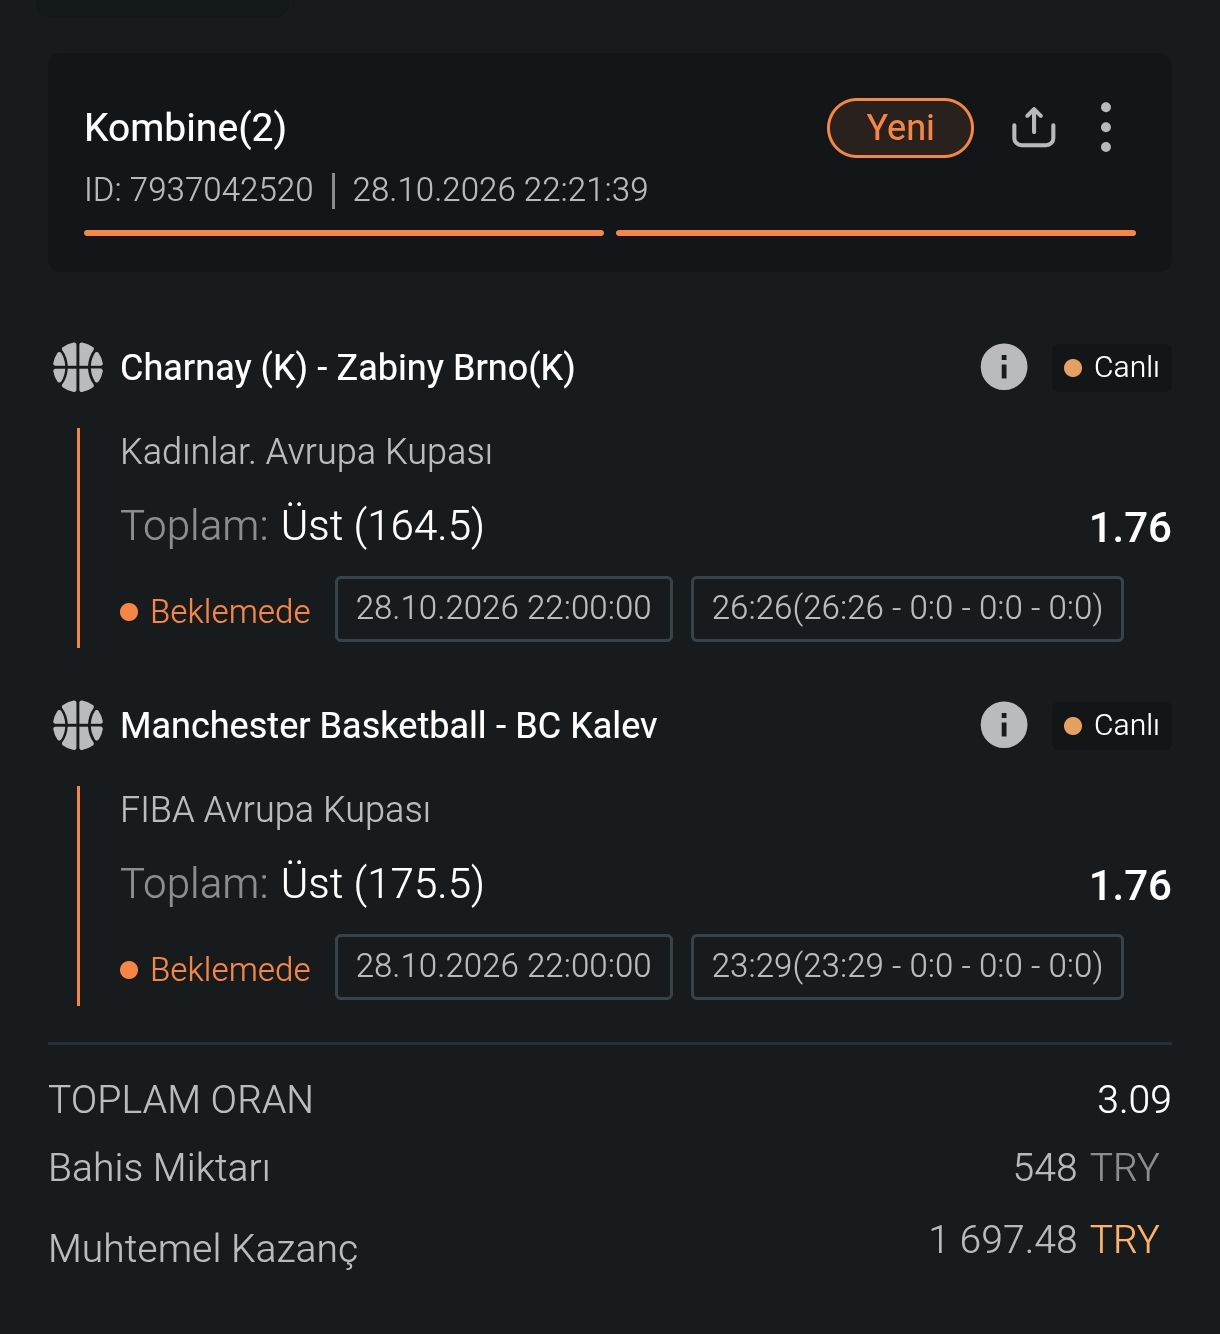Select Üst (164.5) total odds 1.76
Viewport: 1220px width, 1334px height.
(x=1130, y=527)
